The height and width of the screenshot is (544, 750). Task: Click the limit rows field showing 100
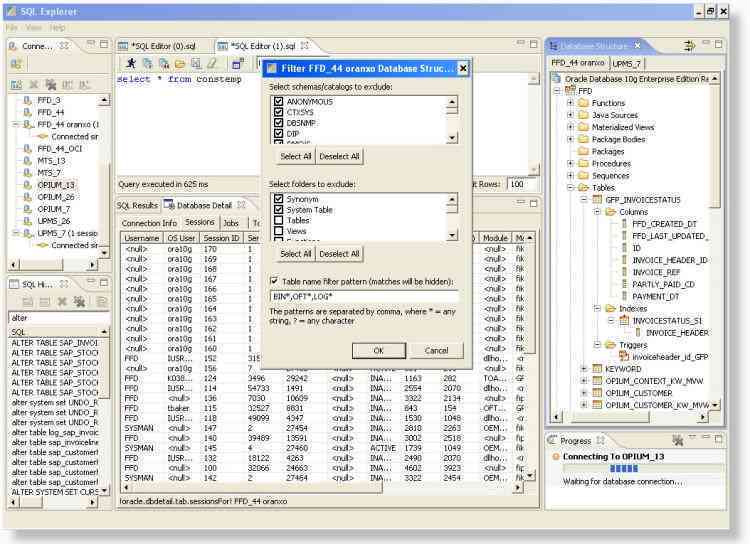(x=521, y=184)
